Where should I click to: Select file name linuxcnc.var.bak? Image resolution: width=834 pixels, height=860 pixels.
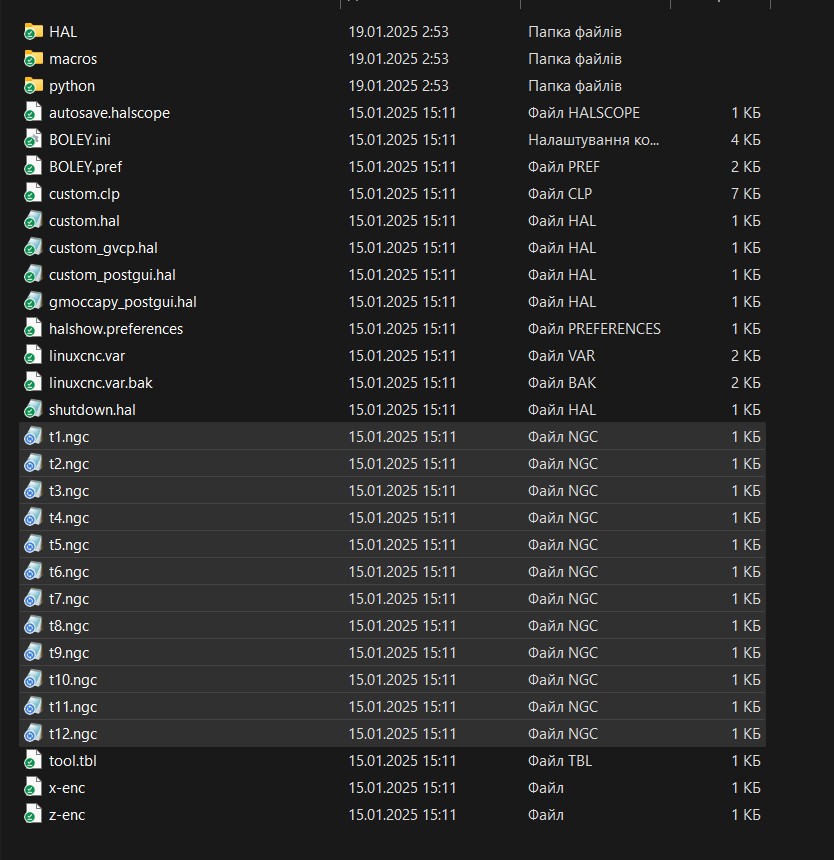(100, 383)
